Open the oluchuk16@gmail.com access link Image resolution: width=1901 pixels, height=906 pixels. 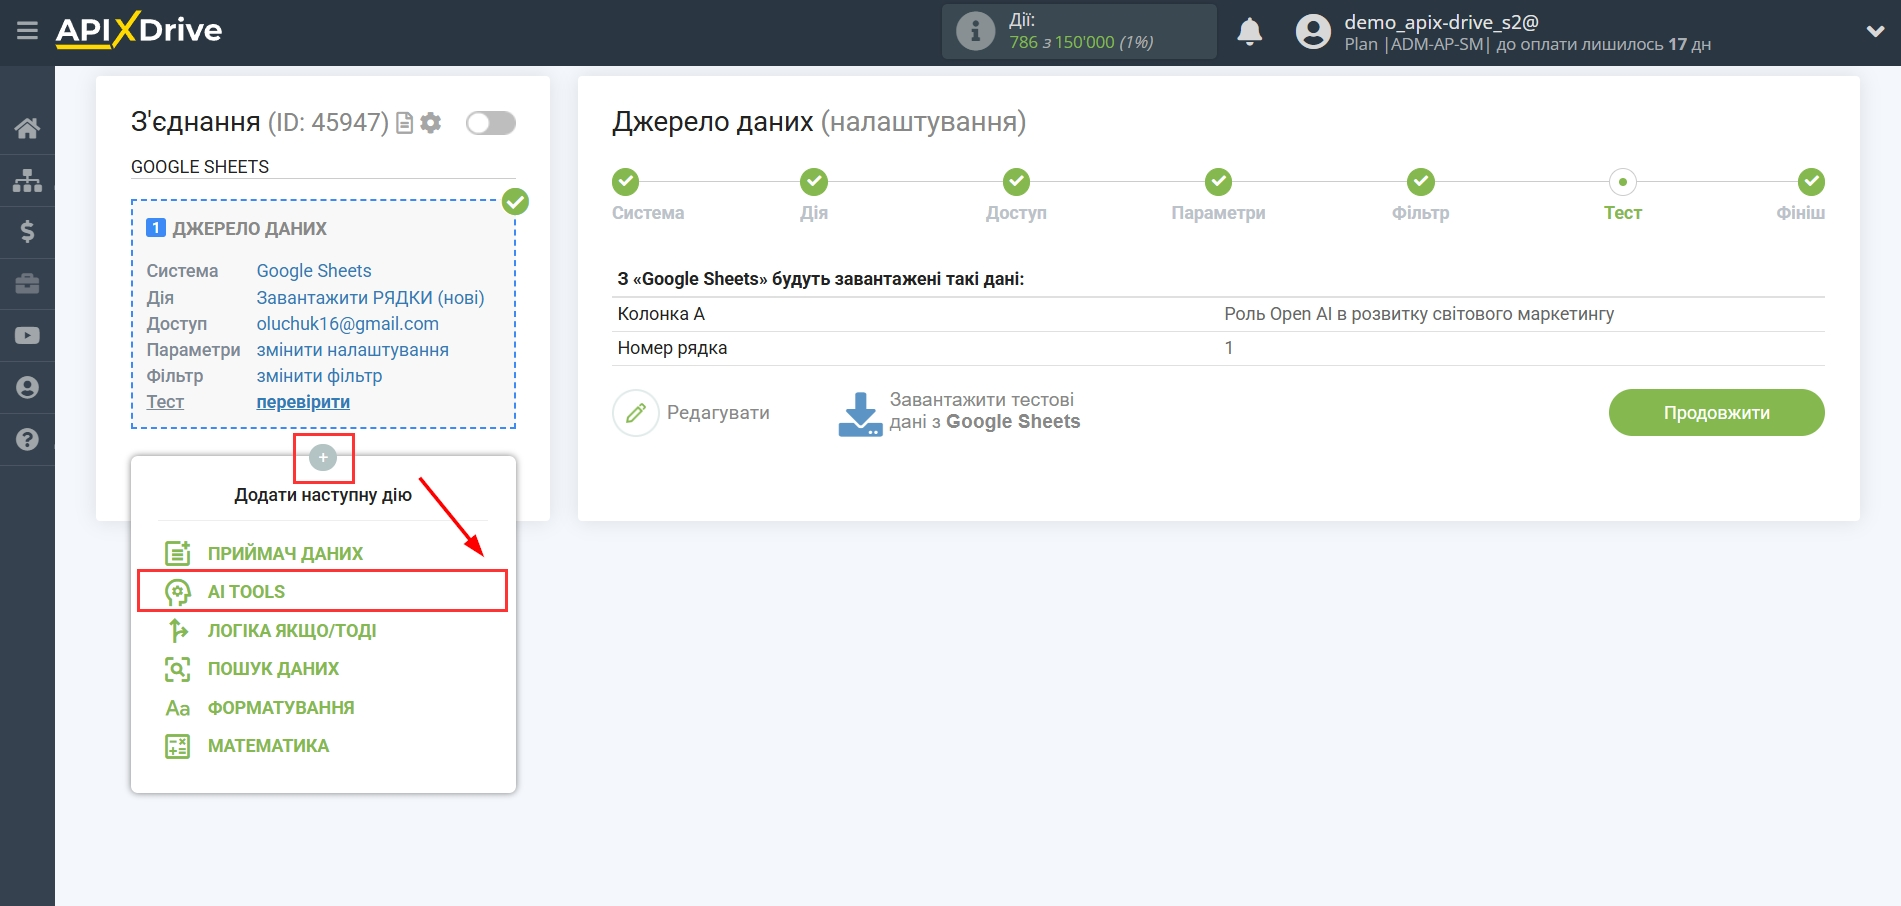[x=348, y=323]
